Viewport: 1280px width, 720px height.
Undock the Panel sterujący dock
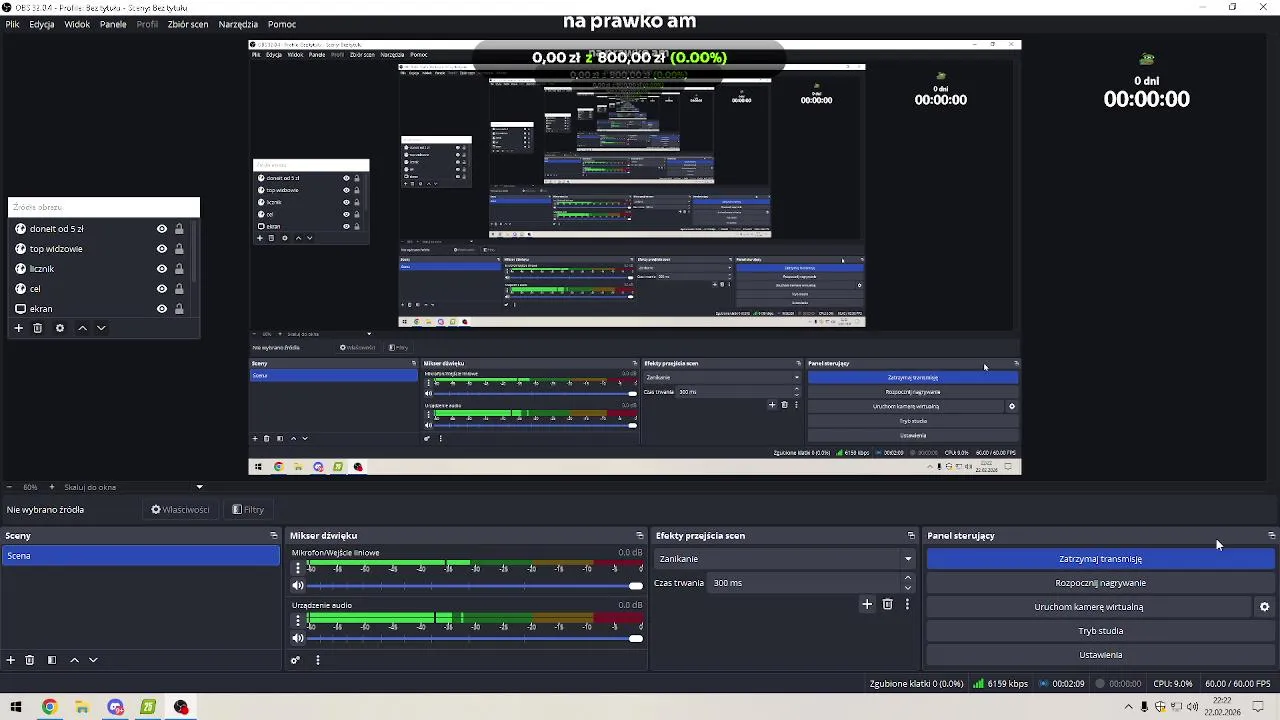1271,536
